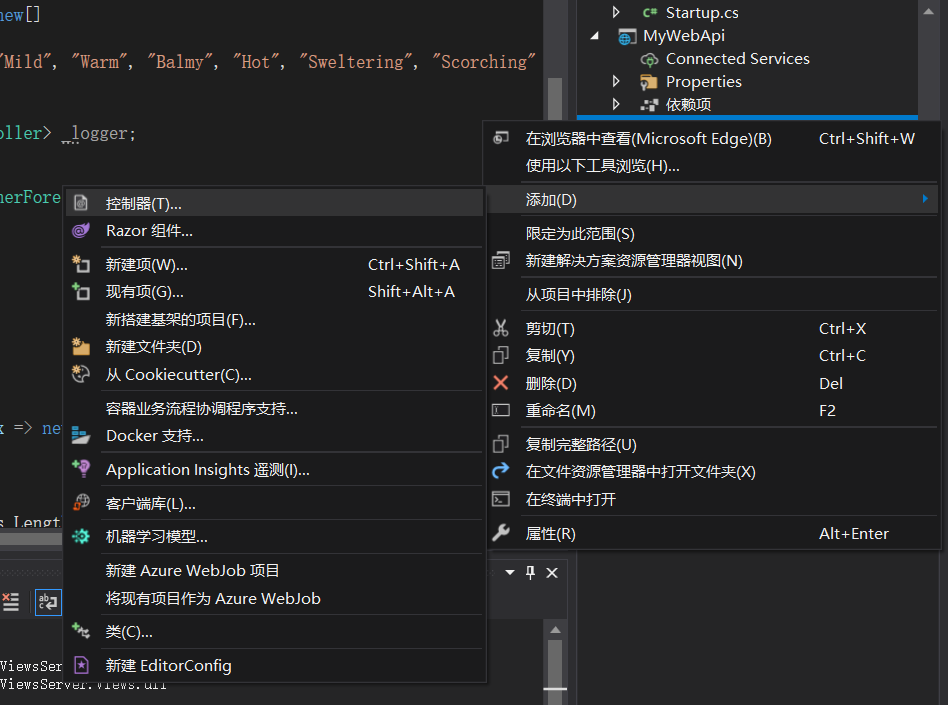Click the Ctrl+Shift+W shortcut text

(866, 138)
